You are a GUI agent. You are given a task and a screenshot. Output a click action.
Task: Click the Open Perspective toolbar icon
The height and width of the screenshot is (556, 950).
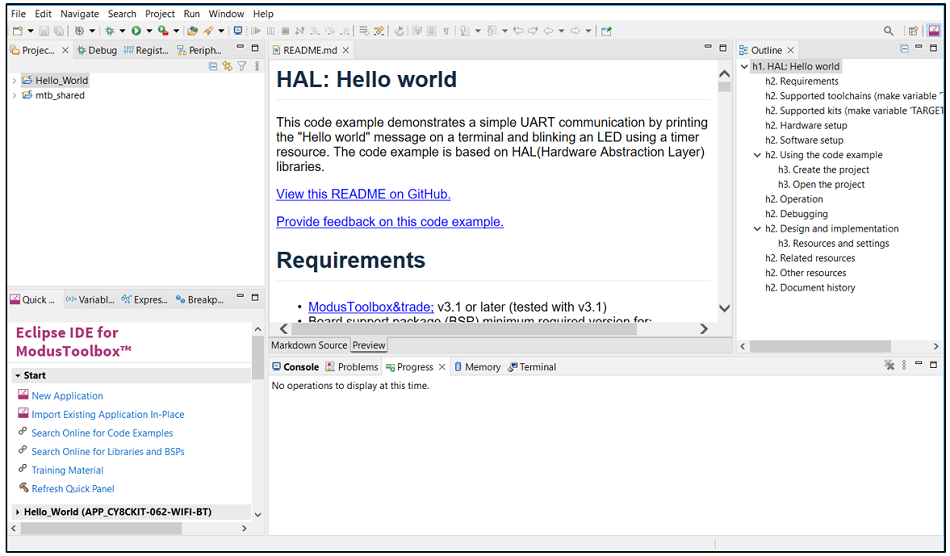click(913, 31)
